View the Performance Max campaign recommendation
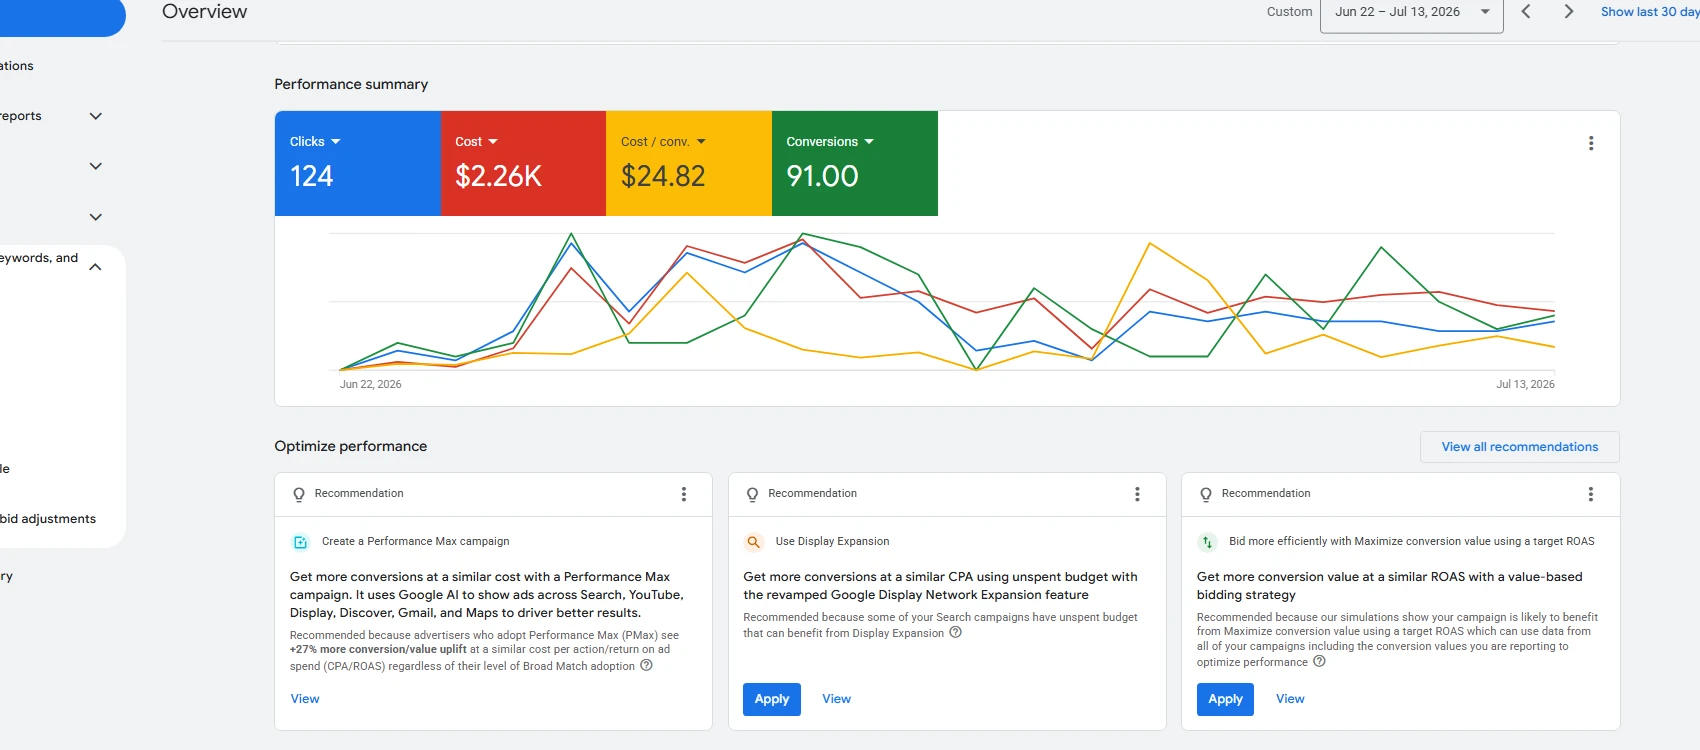The image size is (1700, 750). click(x=305, y=699)
